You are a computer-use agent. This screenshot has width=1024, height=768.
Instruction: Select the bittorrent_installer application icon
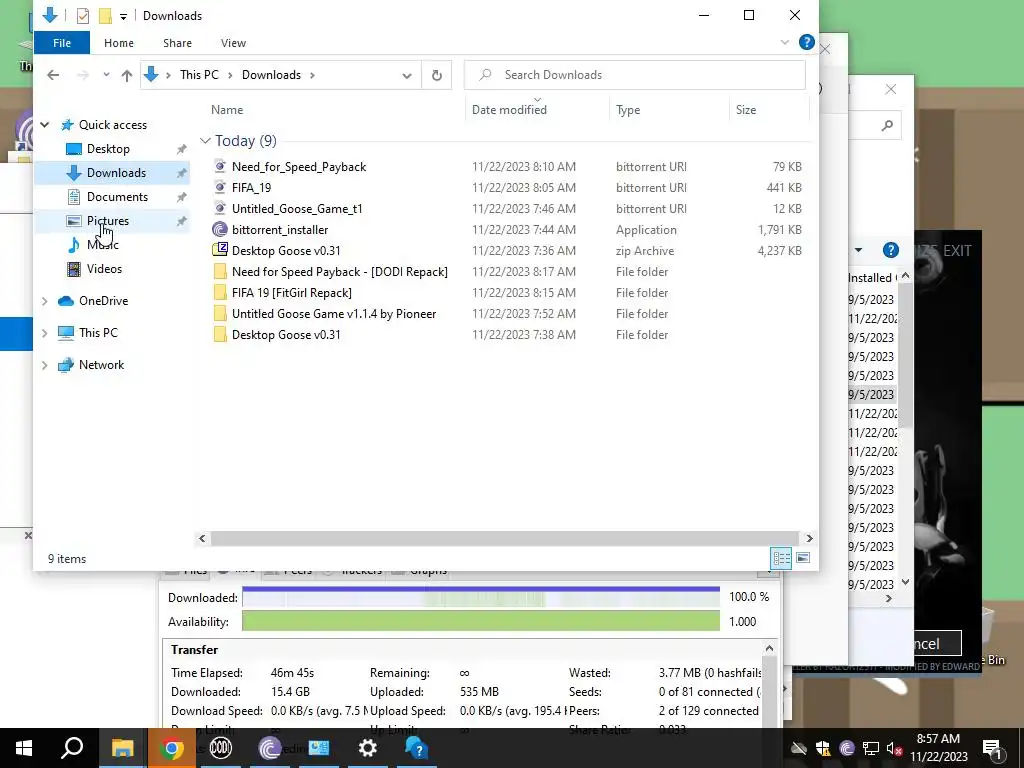(220, 230)
